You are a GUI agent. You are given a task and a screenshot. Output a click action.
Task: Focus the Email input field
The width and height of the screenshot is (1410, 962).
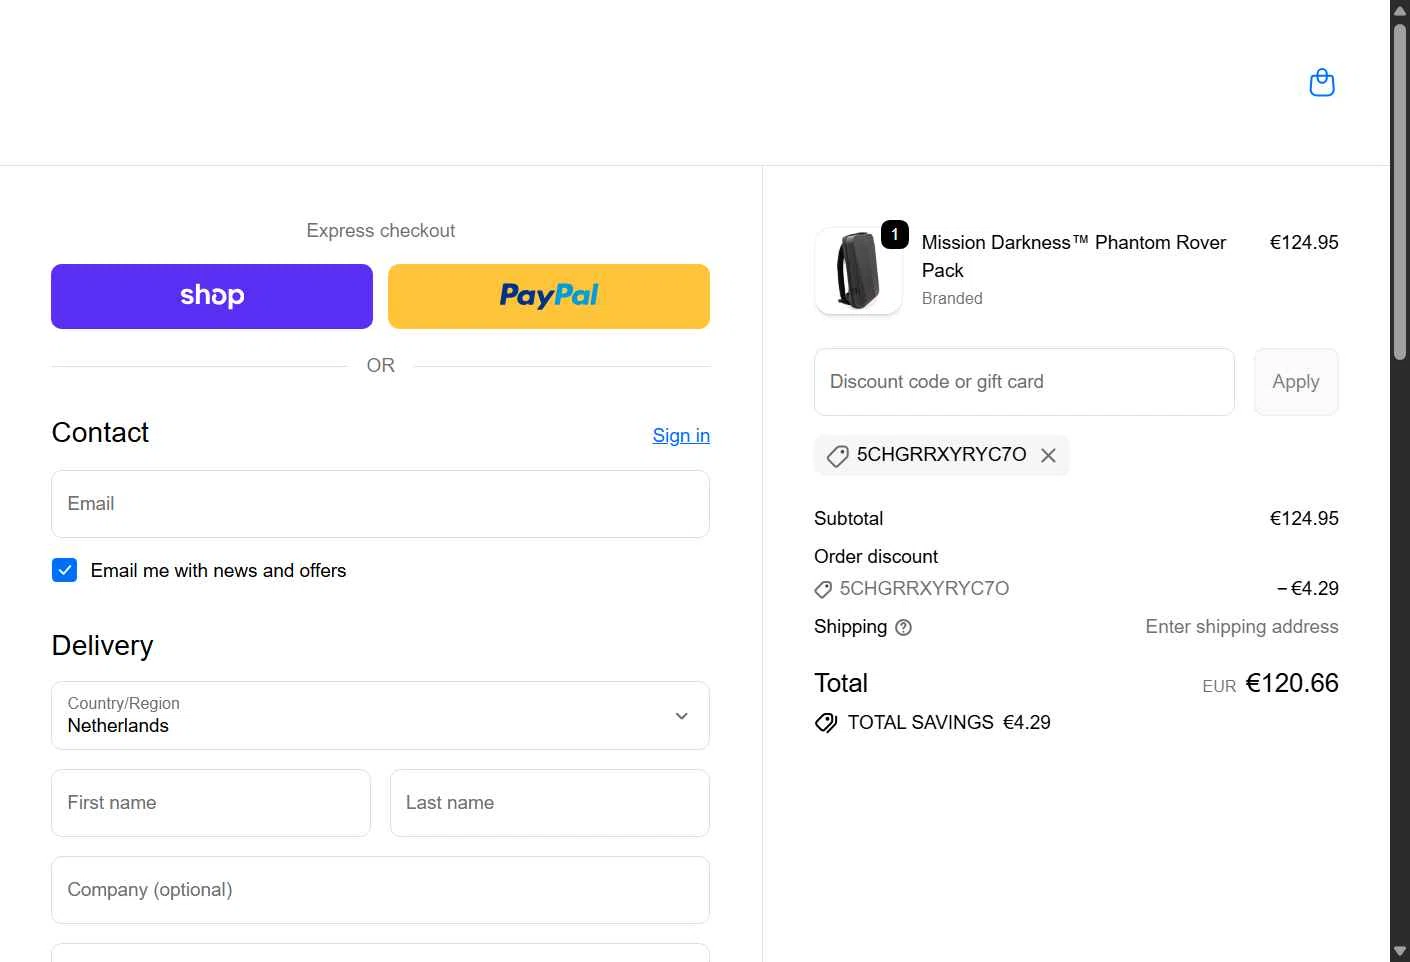pos(380,504)
